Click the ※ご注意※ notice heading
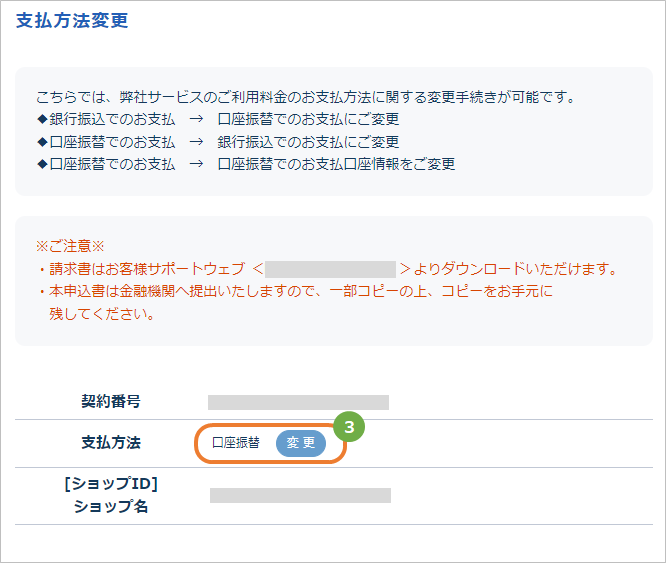This screenshot has width=666, height=563. click(x=70, y=246)
